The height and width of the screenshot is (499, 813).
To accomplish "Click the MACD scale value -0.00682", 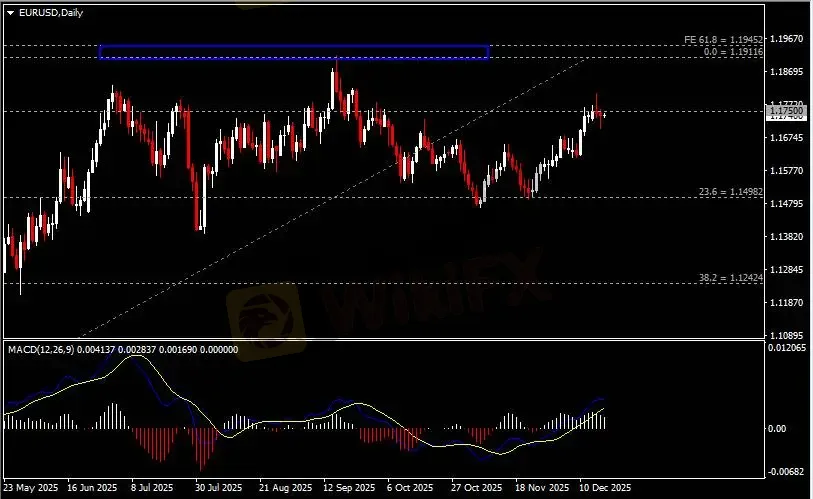I will point(785,472).
